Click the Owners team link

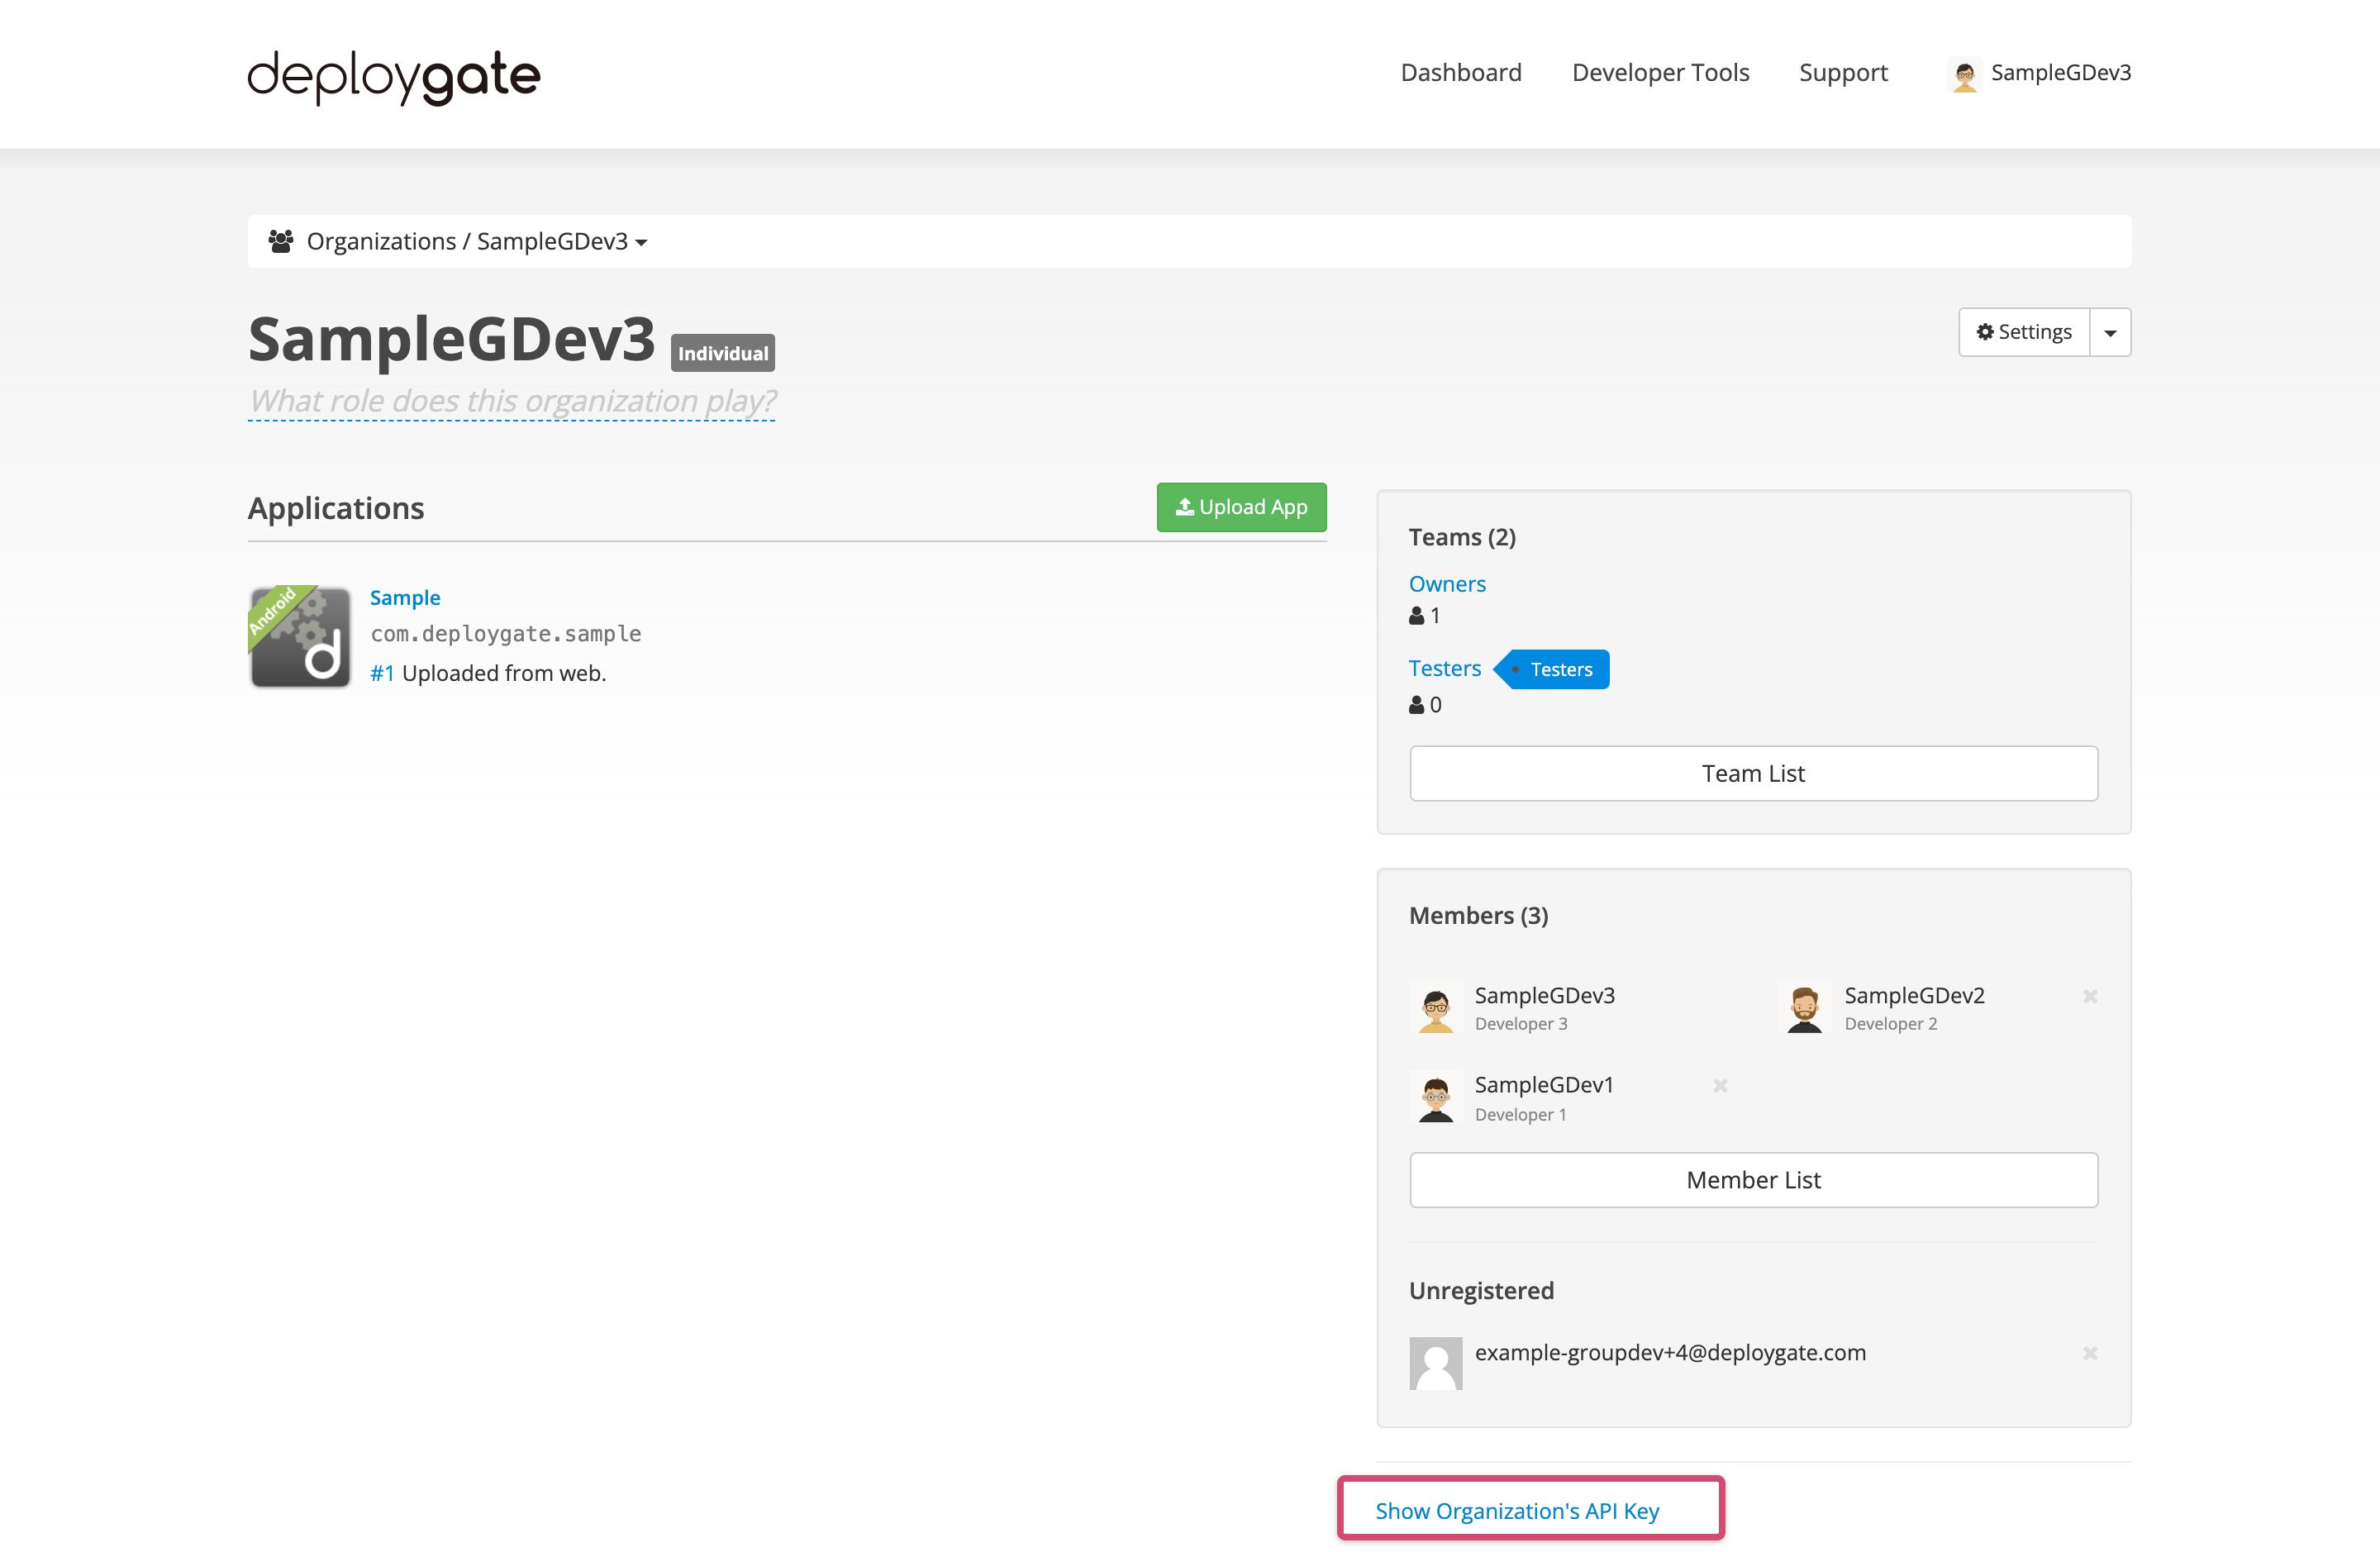[1447, 583]
